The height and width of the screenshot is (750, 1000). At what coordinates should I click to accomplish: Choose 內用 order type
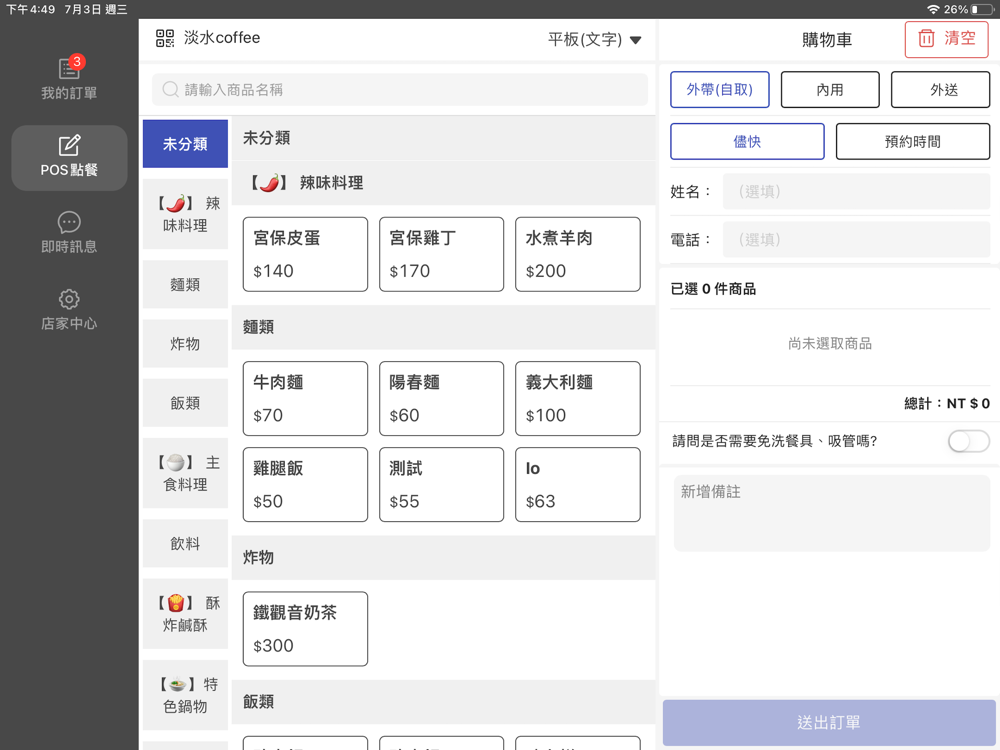(830, 90)
